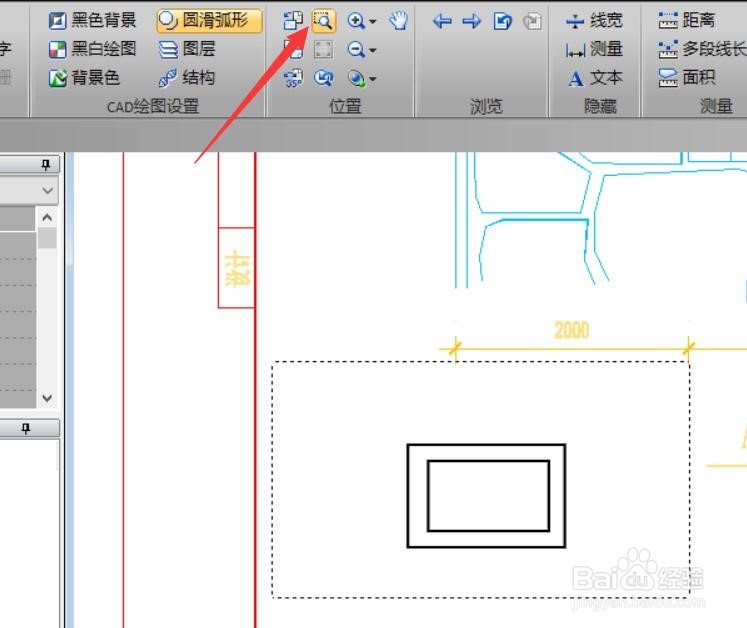Toggle 黑白绘图 black-and-white drawing
Viewport: 747px width, 628px height.
pos(92,49)
